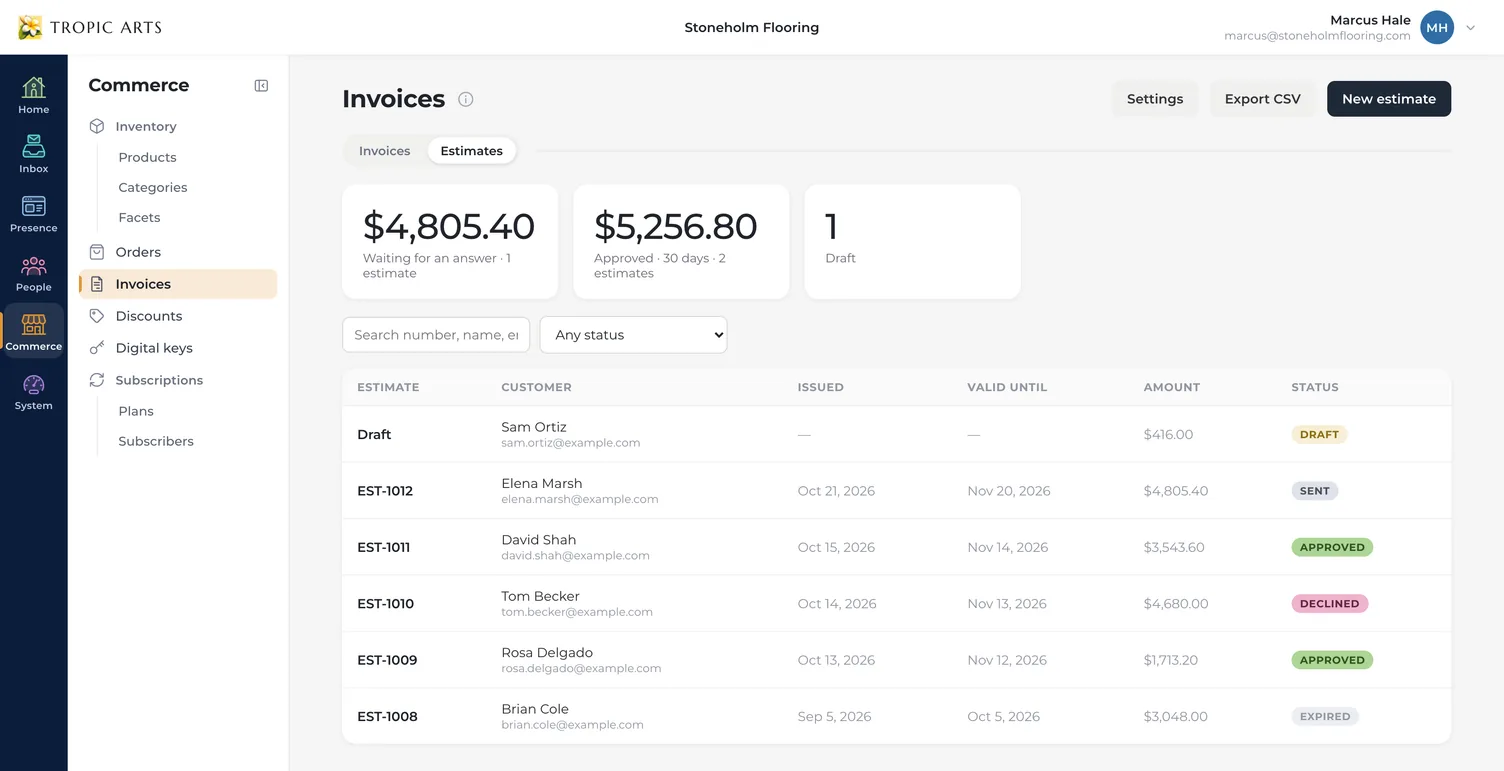1504x771 pixels.
Task: Click the Tropic Arts logo
Action: click(90, 27)
